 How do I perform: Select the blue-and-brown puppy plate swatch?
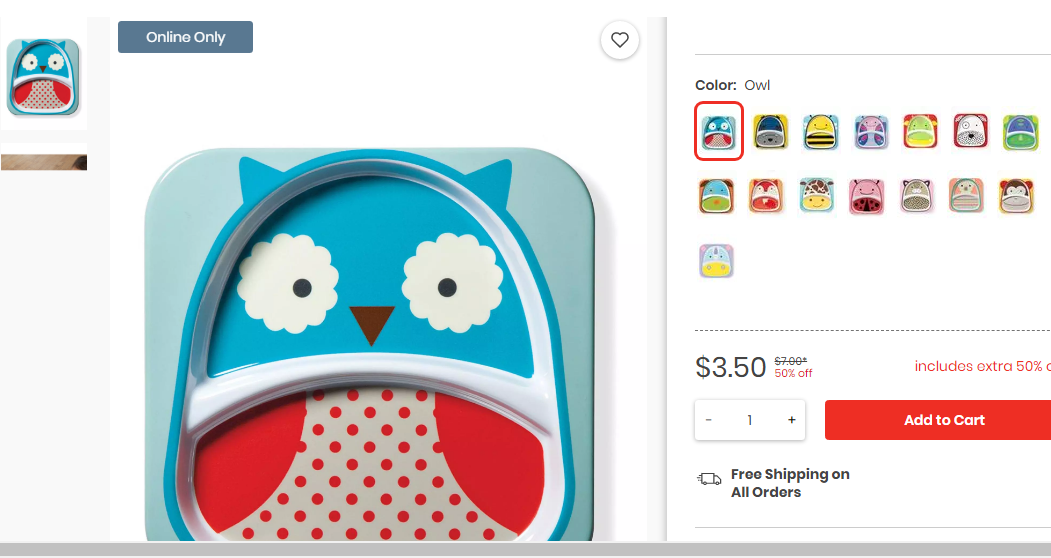pos(717,196)
